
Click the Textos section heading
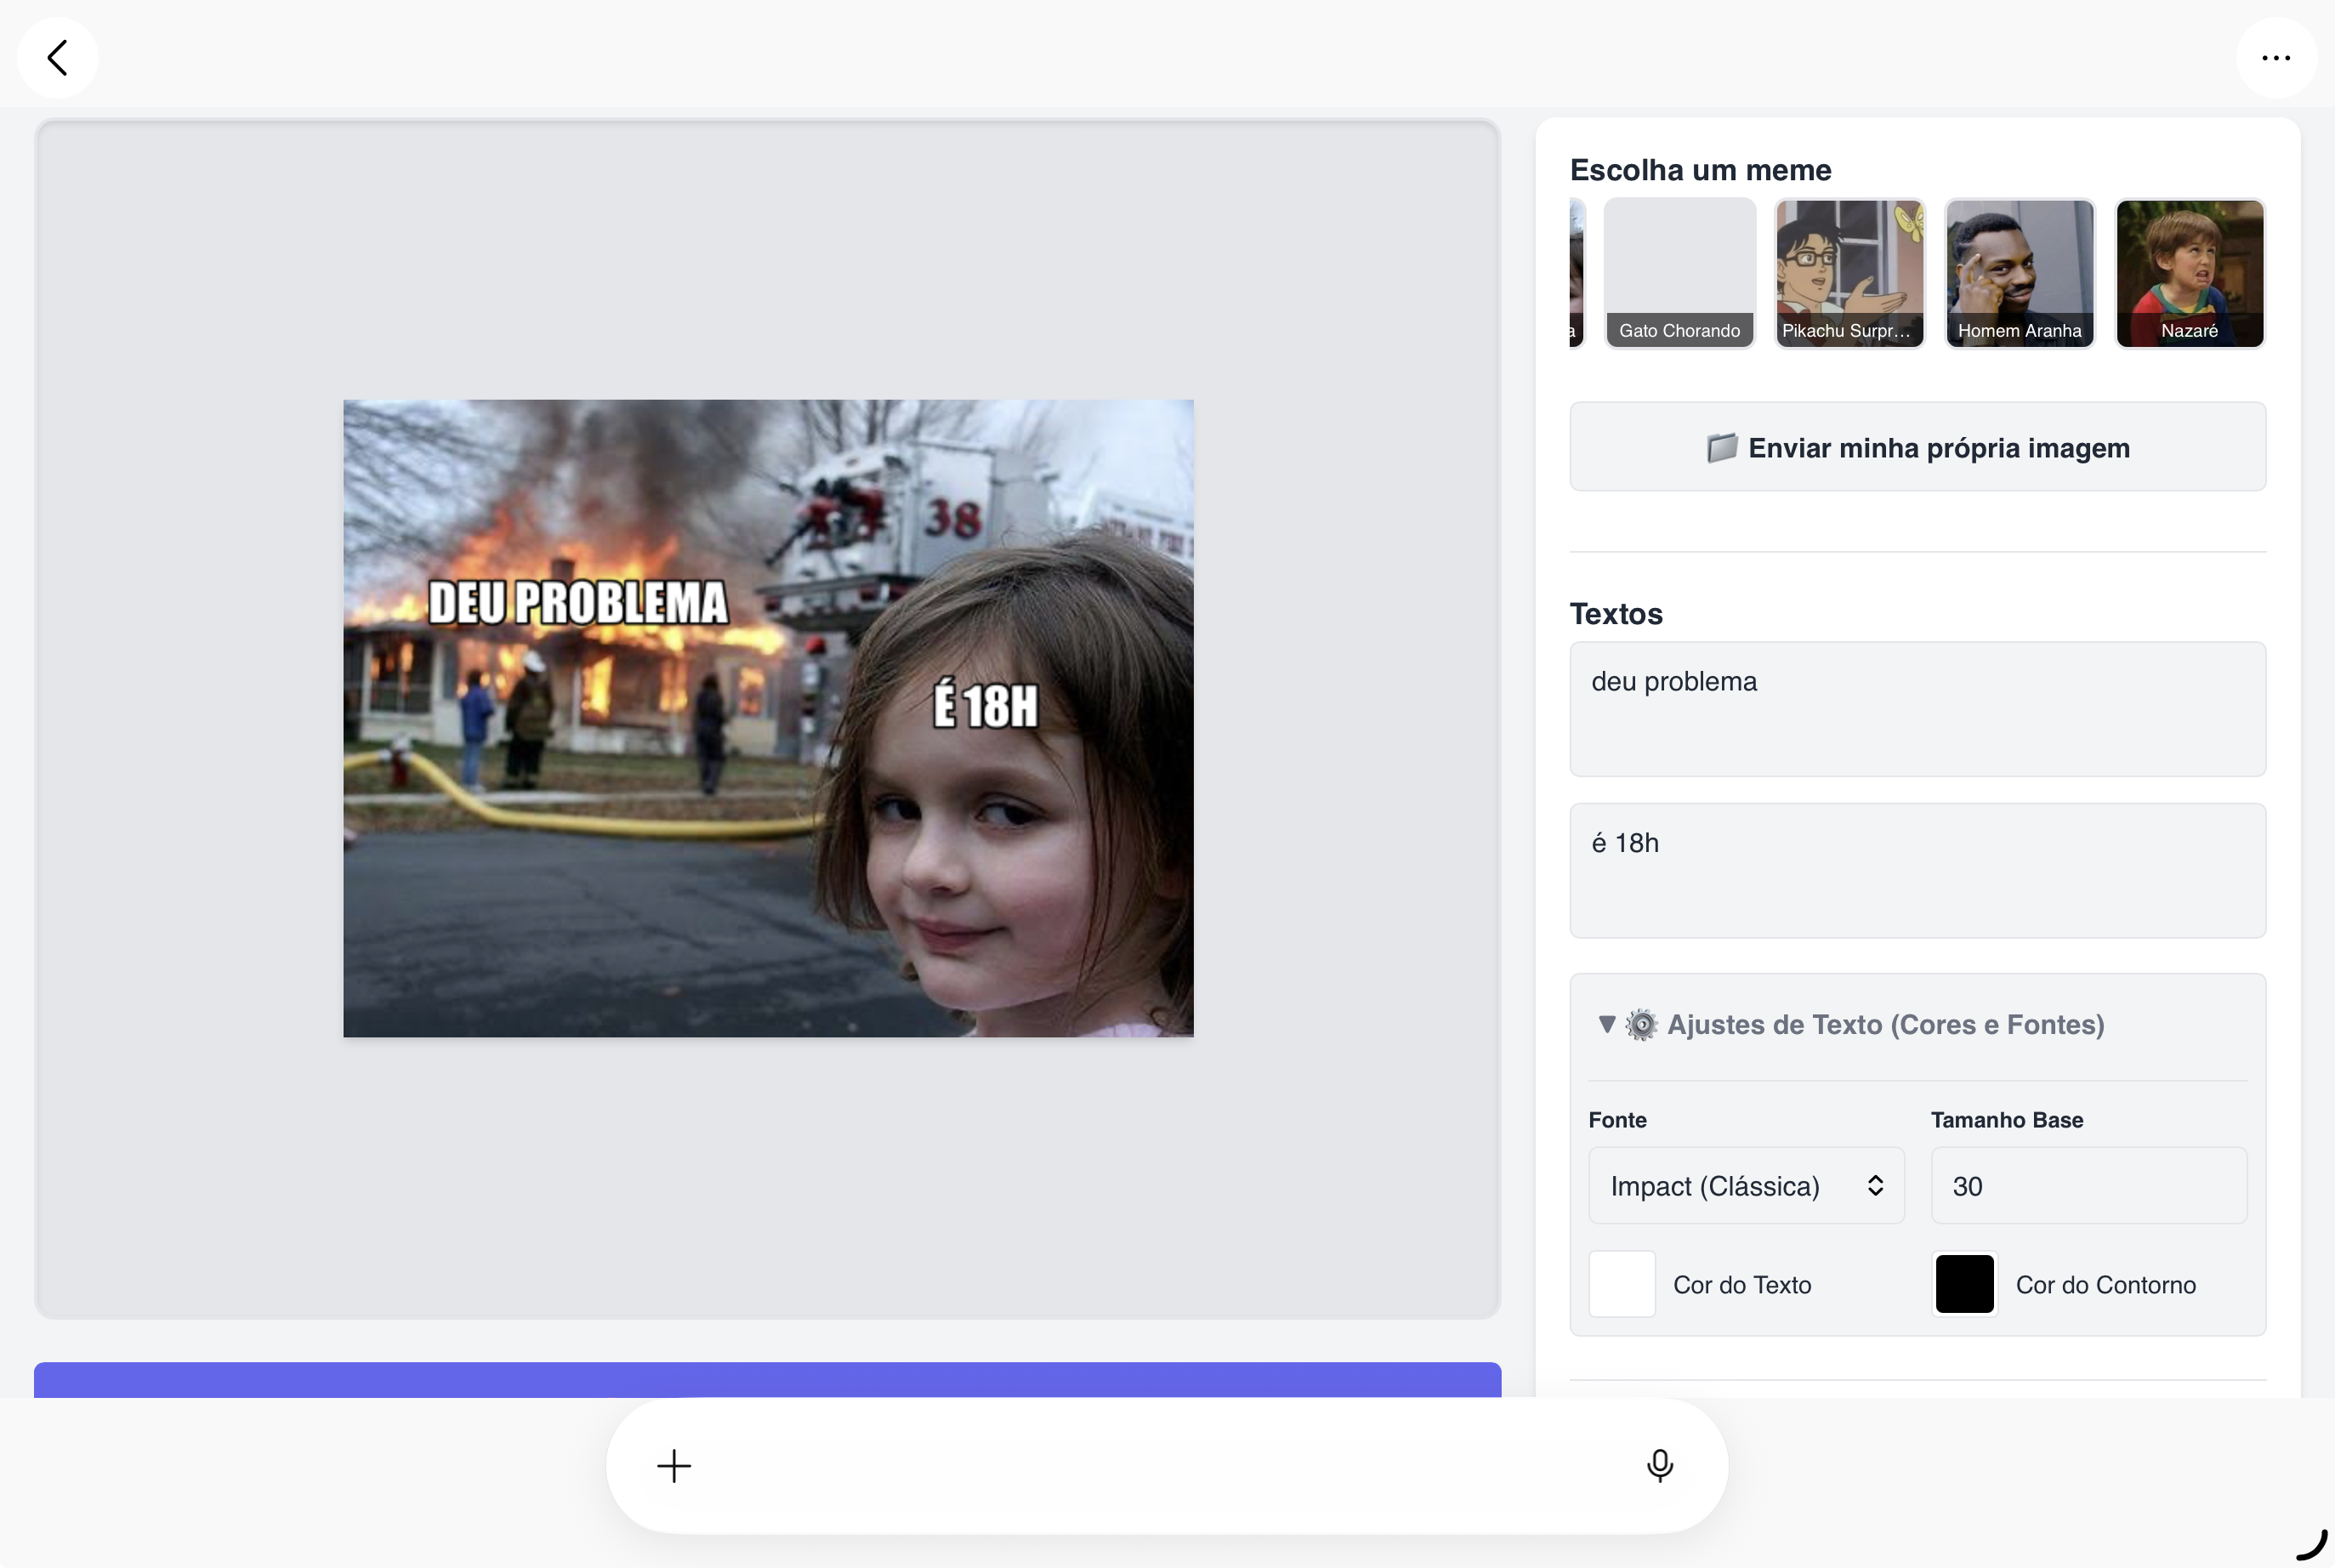coord(1616,614)
